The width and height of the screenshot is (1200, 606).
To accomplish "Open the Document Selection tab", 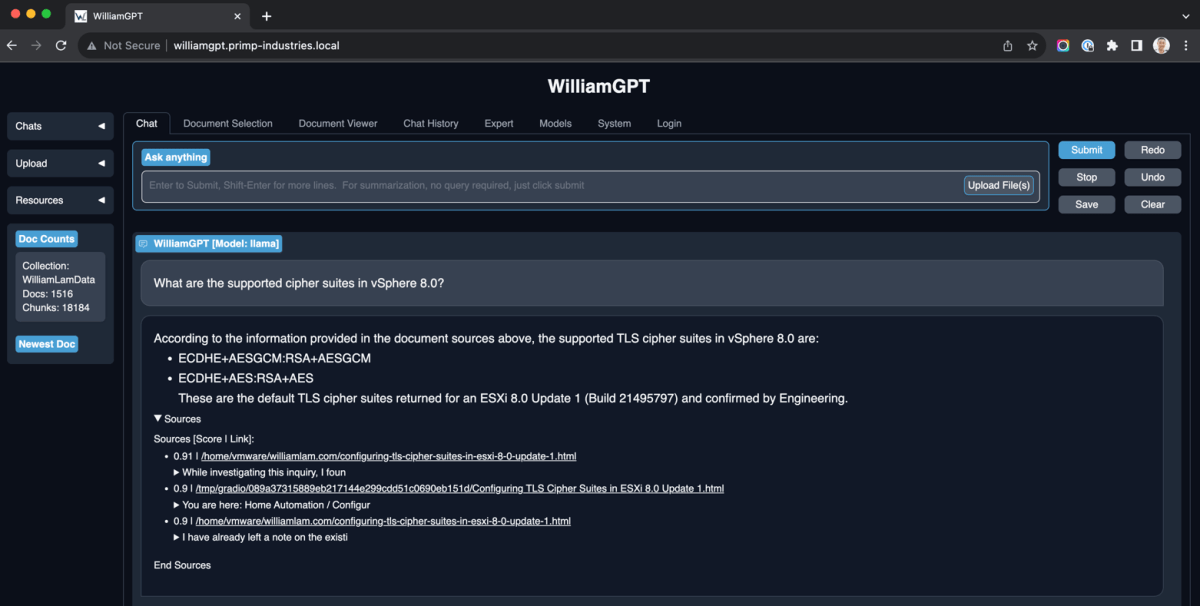I will click(228, 123).
